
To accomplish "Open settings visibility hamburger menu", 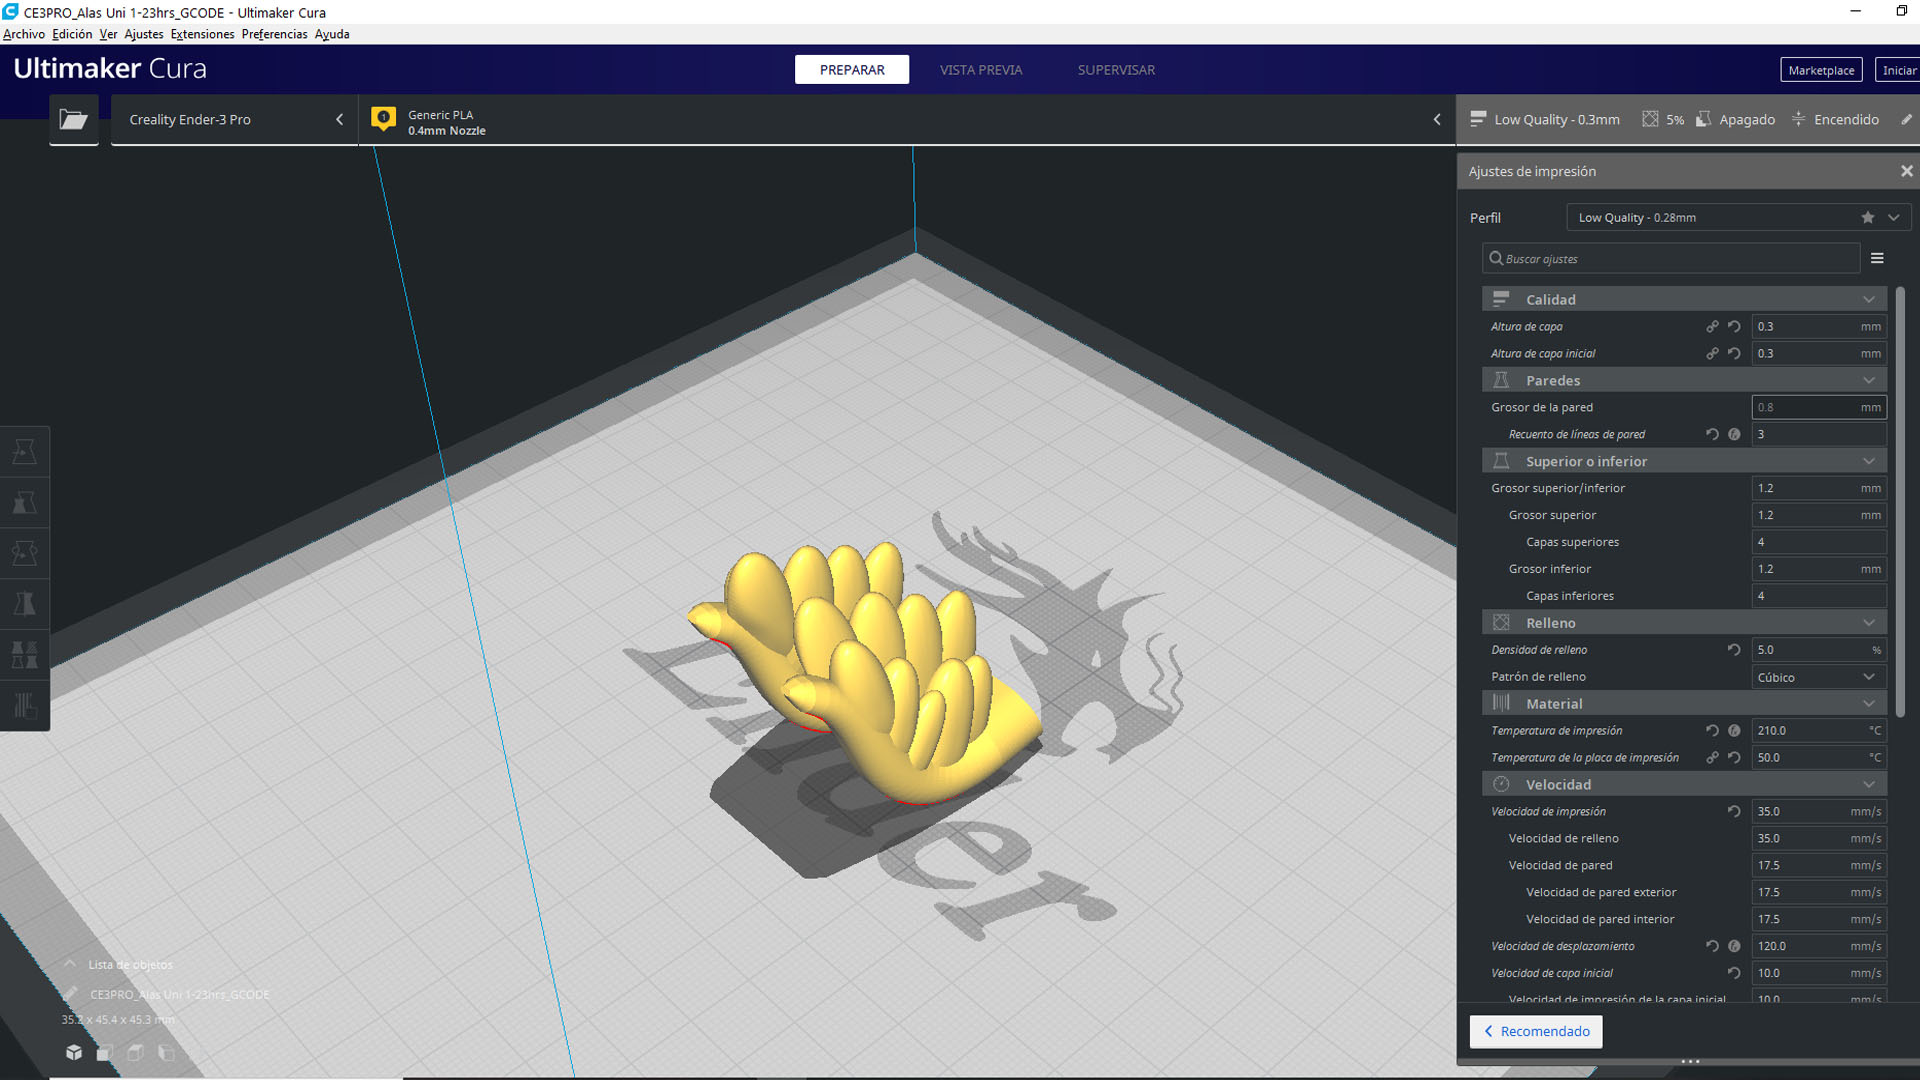I will (x=1877, y=258).
